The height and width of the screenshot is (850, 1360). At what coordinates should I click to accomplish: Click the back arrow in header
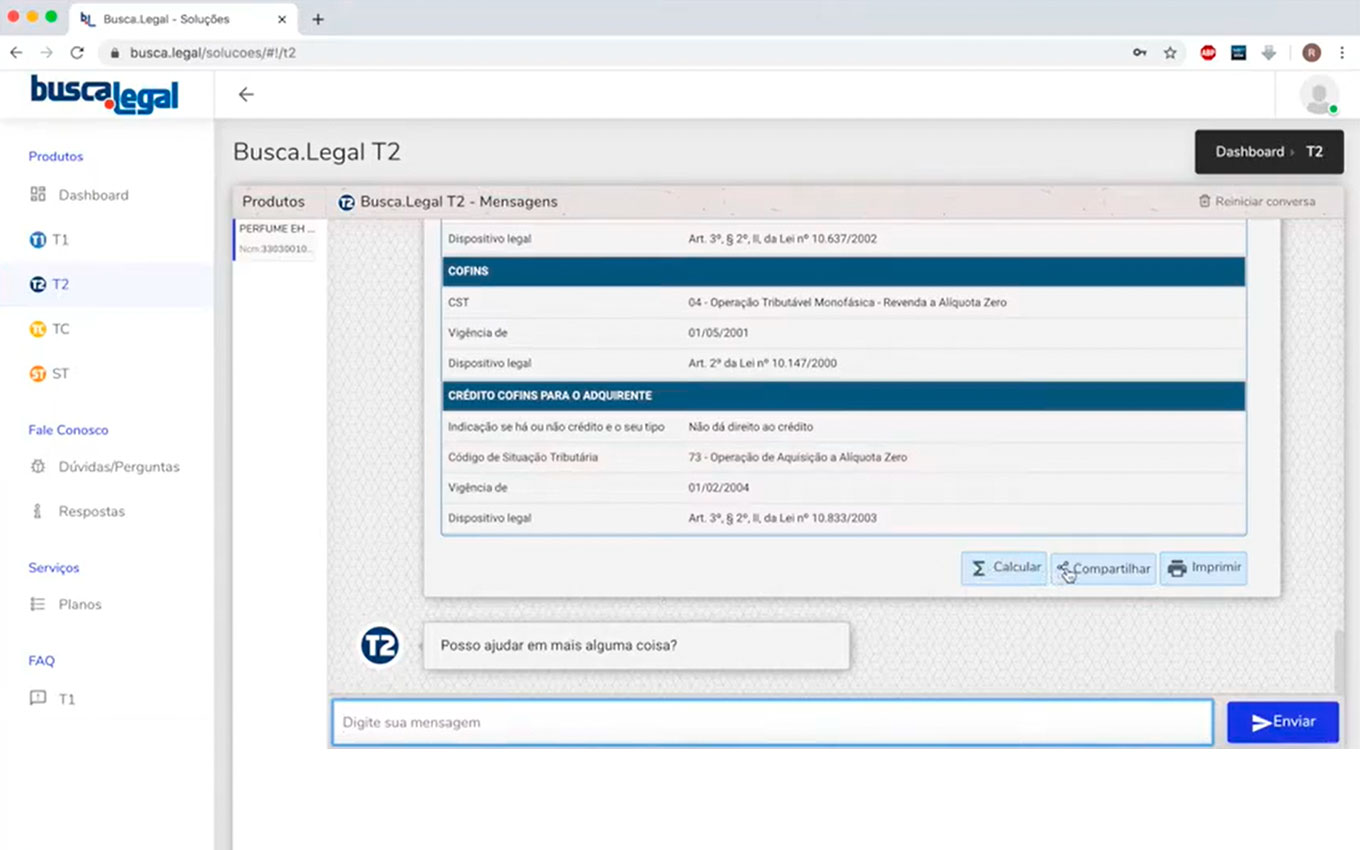246,95
